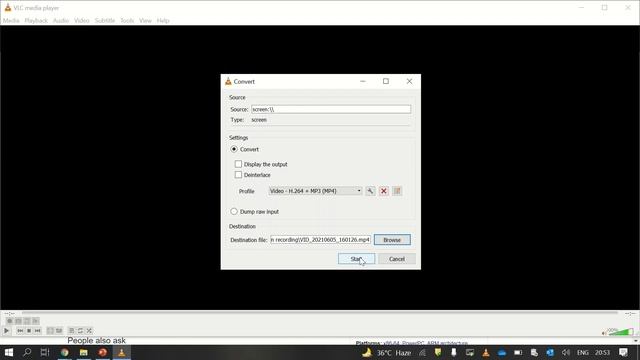Image resolution: width=640 pixels, height=360 pixels.
Task: Click ENG language indicator in tray
Action: (x=583, y=353)
